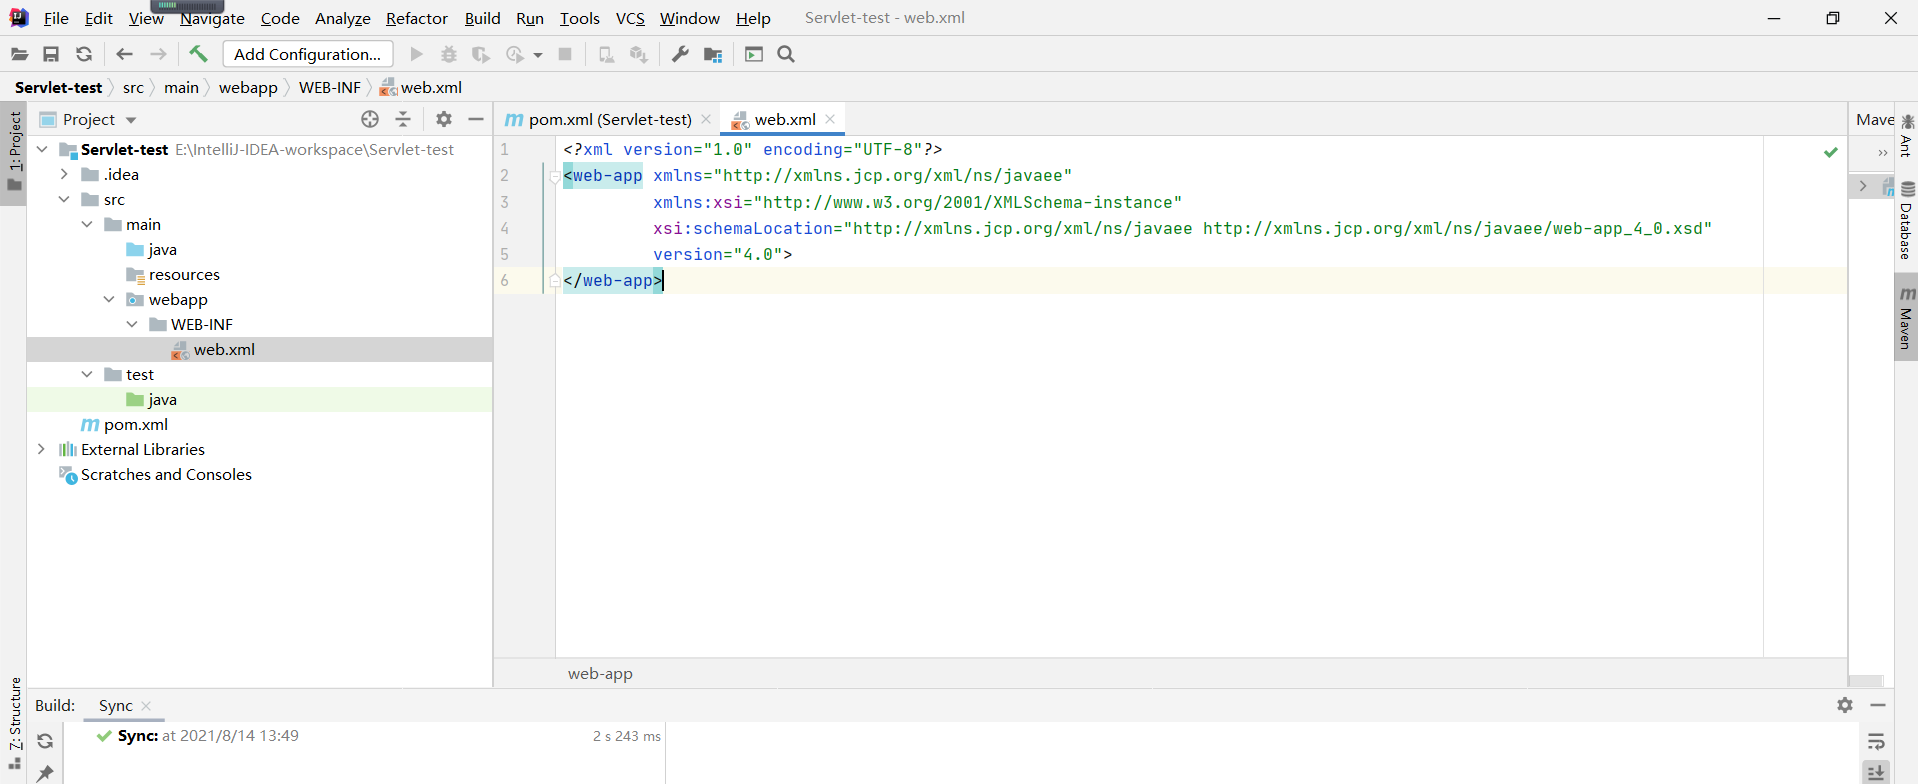Pin the Build tab
This screenshot has width=1918, height=784.
(x=45, y=773)
